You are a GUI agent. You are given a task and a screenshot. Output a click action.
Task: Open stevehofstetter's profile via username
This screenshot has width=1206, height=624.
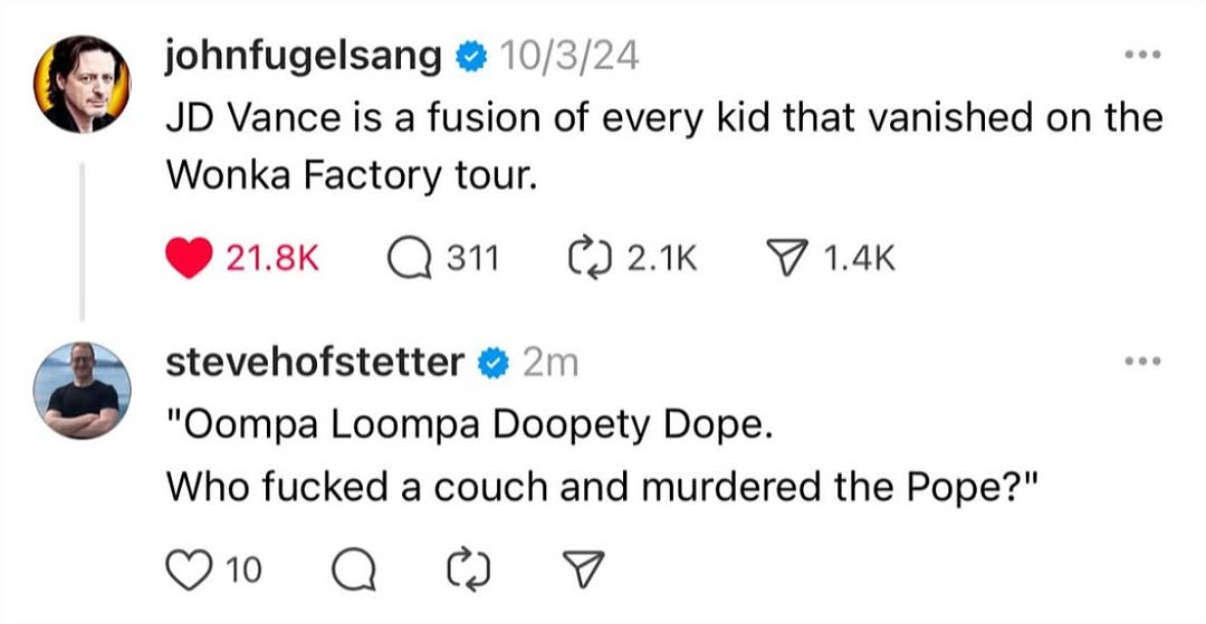click(x=316, y=363)
